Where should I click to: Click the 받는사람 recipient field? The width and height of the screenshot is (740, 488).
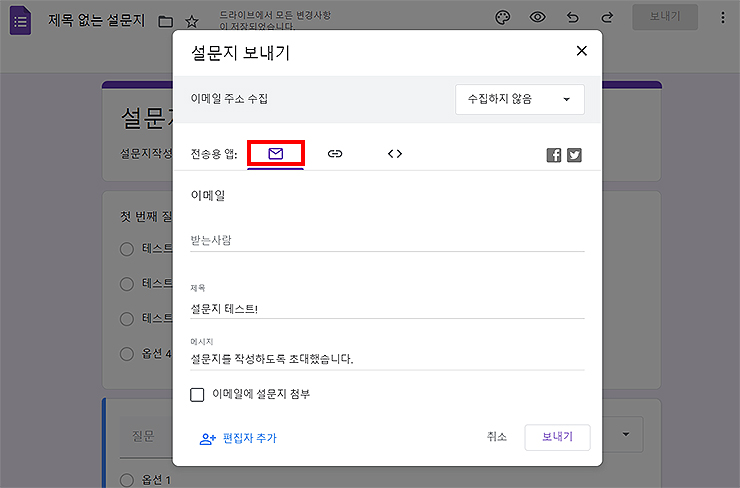point(387,240)
